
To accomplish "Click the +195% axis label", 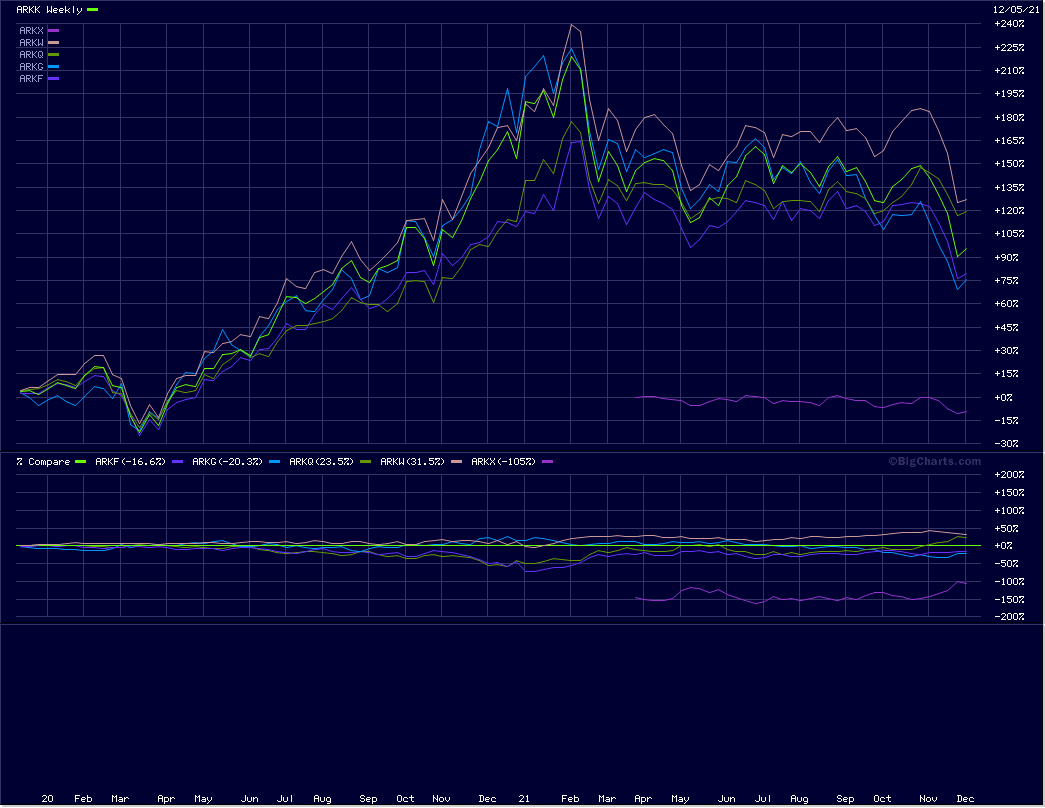I will (1009, 94).
